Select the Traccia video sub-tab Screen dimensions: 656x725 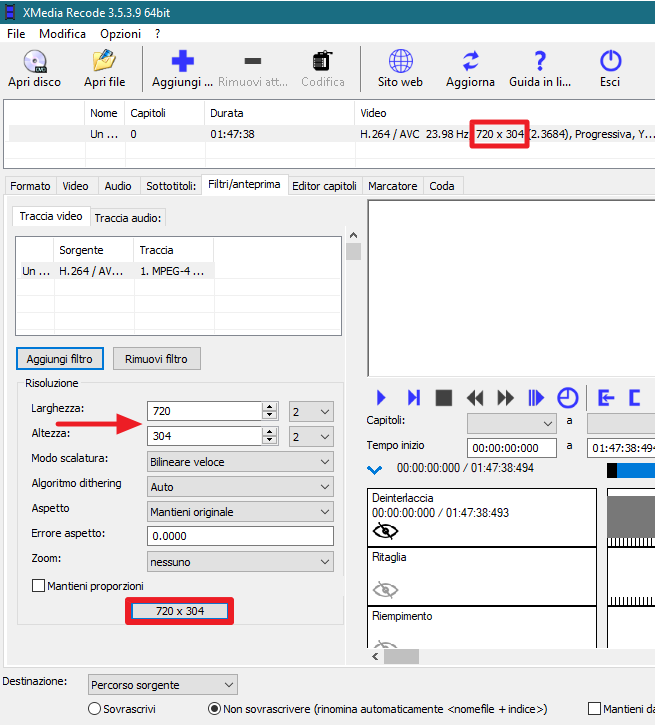(51, 216)
